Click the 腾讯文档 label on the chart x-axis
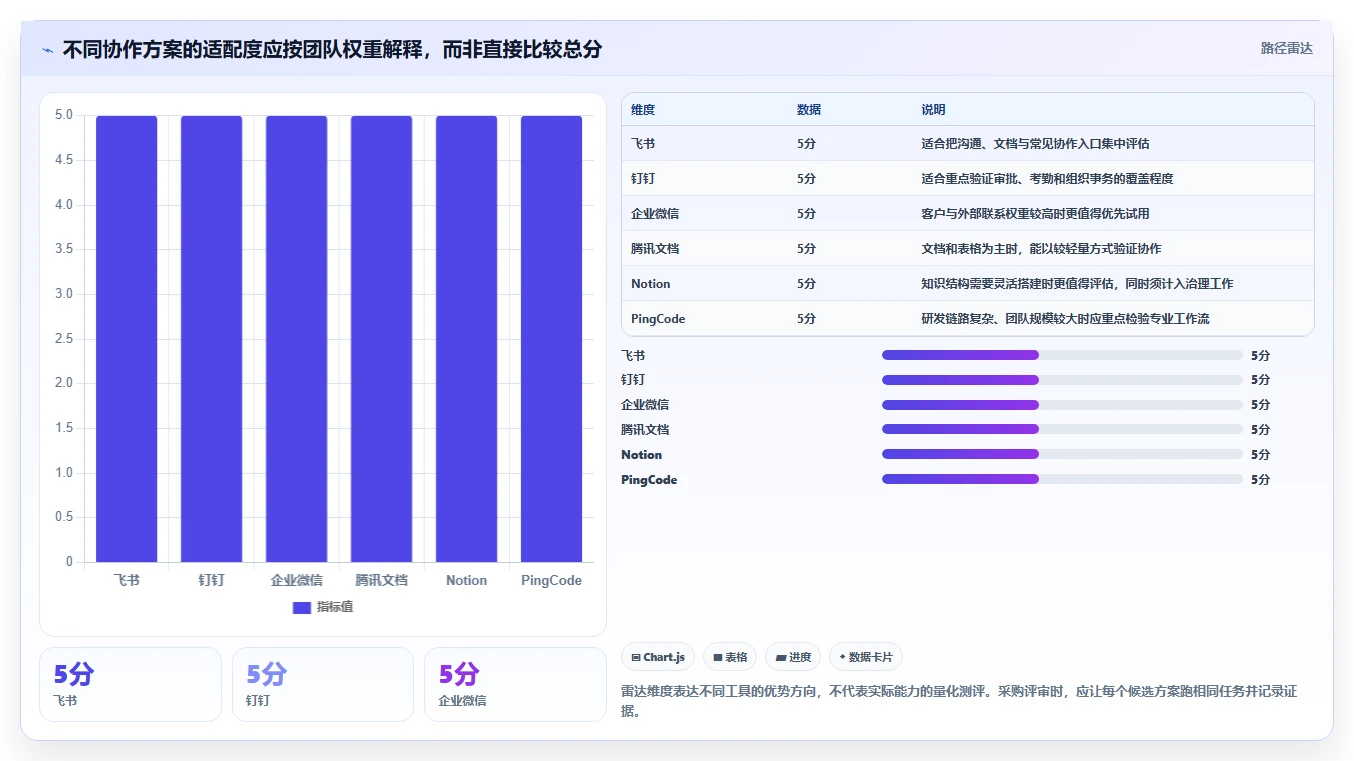 pyautogui.click(x=382, y=580)
